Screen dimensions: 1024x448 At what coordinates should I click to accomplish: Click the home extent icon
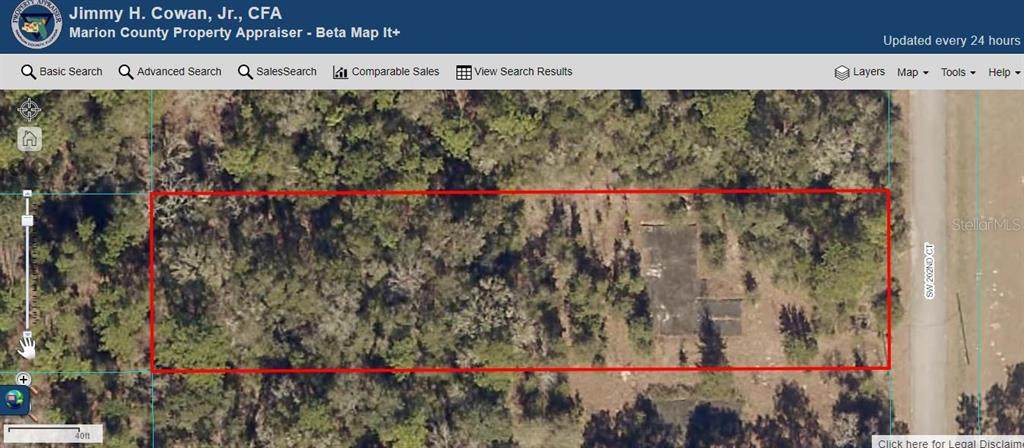pyautogui.click(x=29, y=138)
